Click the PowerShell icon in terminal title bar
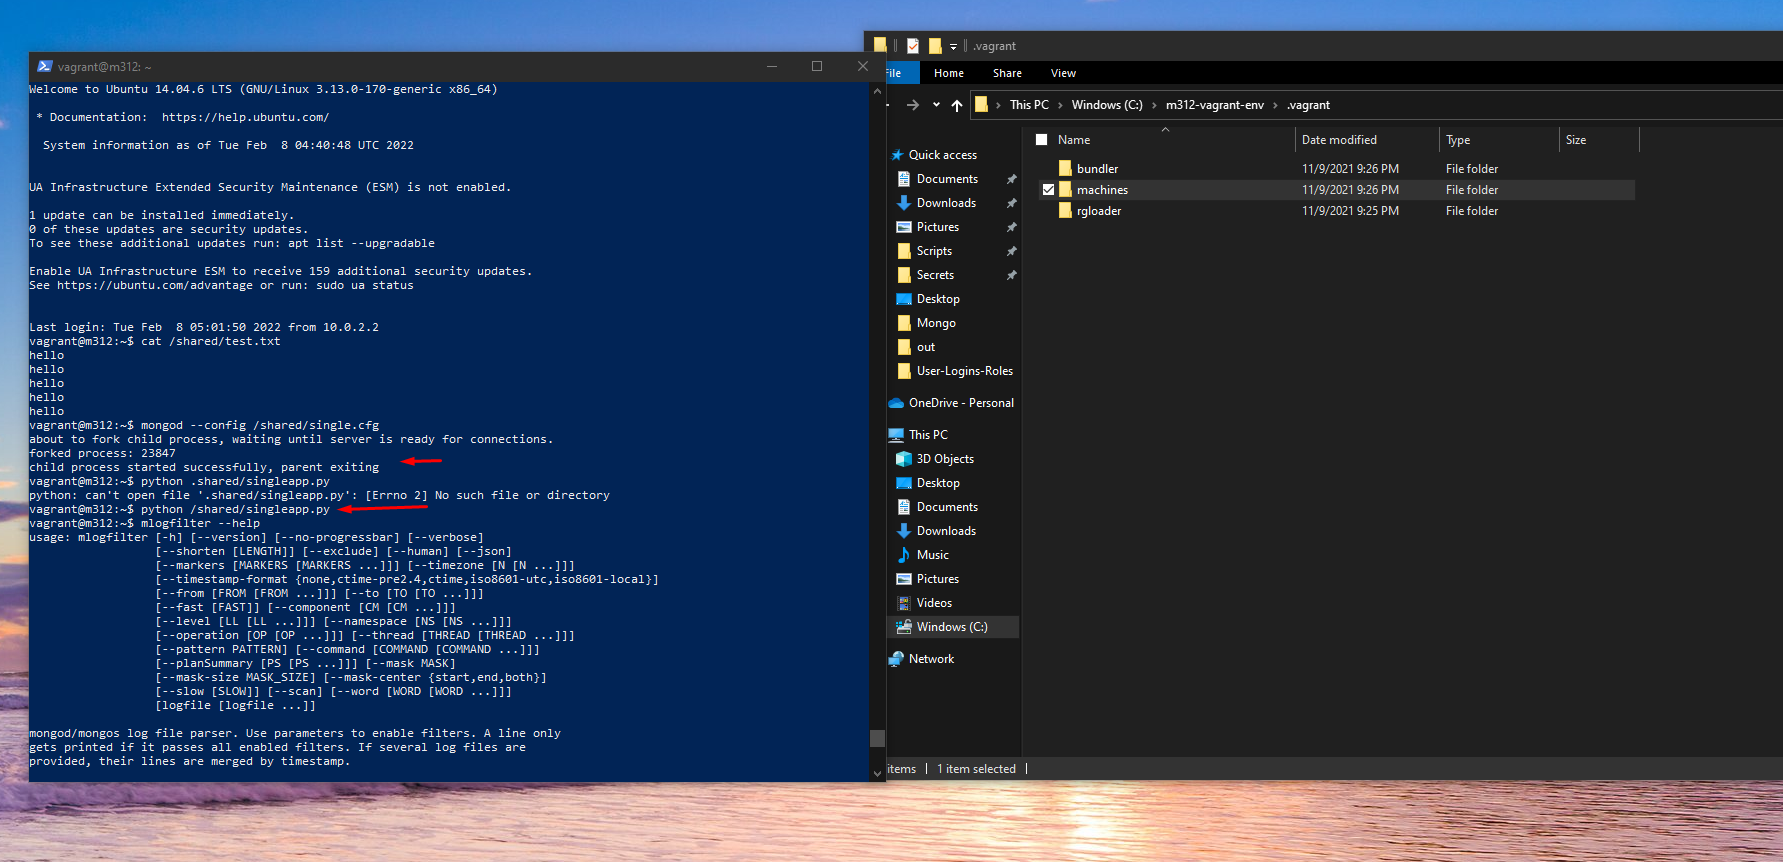1783x862 pixels. point(45,67)
